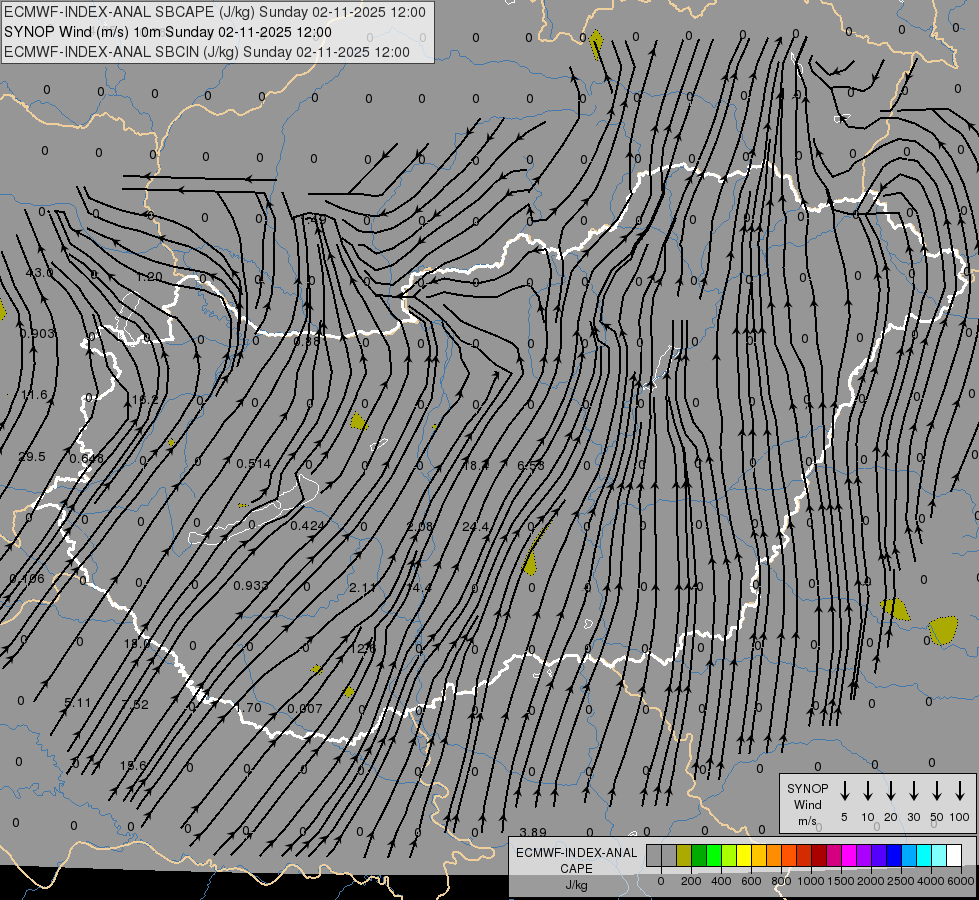
Task: Choose the pure blue CAPE legend swatch
Action: coord(893,855)
